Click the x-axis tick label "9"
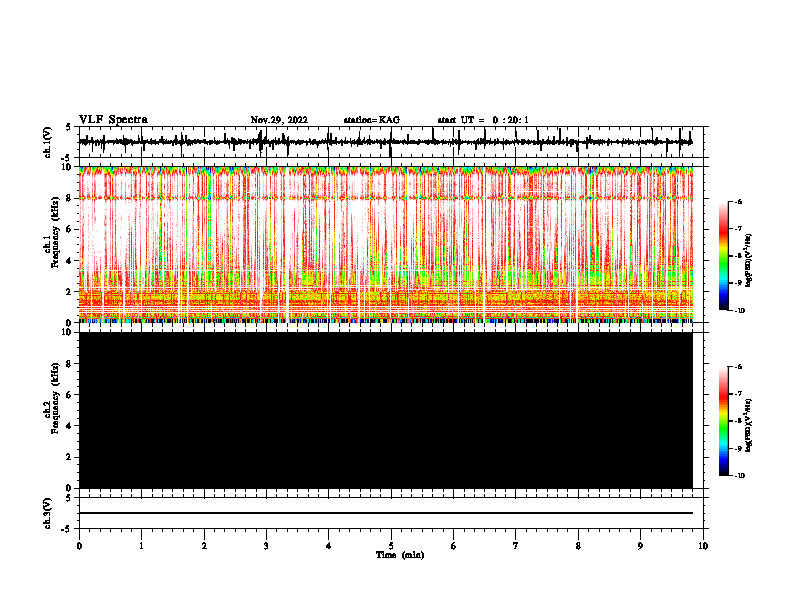The height and width of the screenshot is (612, 792). pos(640,546)
